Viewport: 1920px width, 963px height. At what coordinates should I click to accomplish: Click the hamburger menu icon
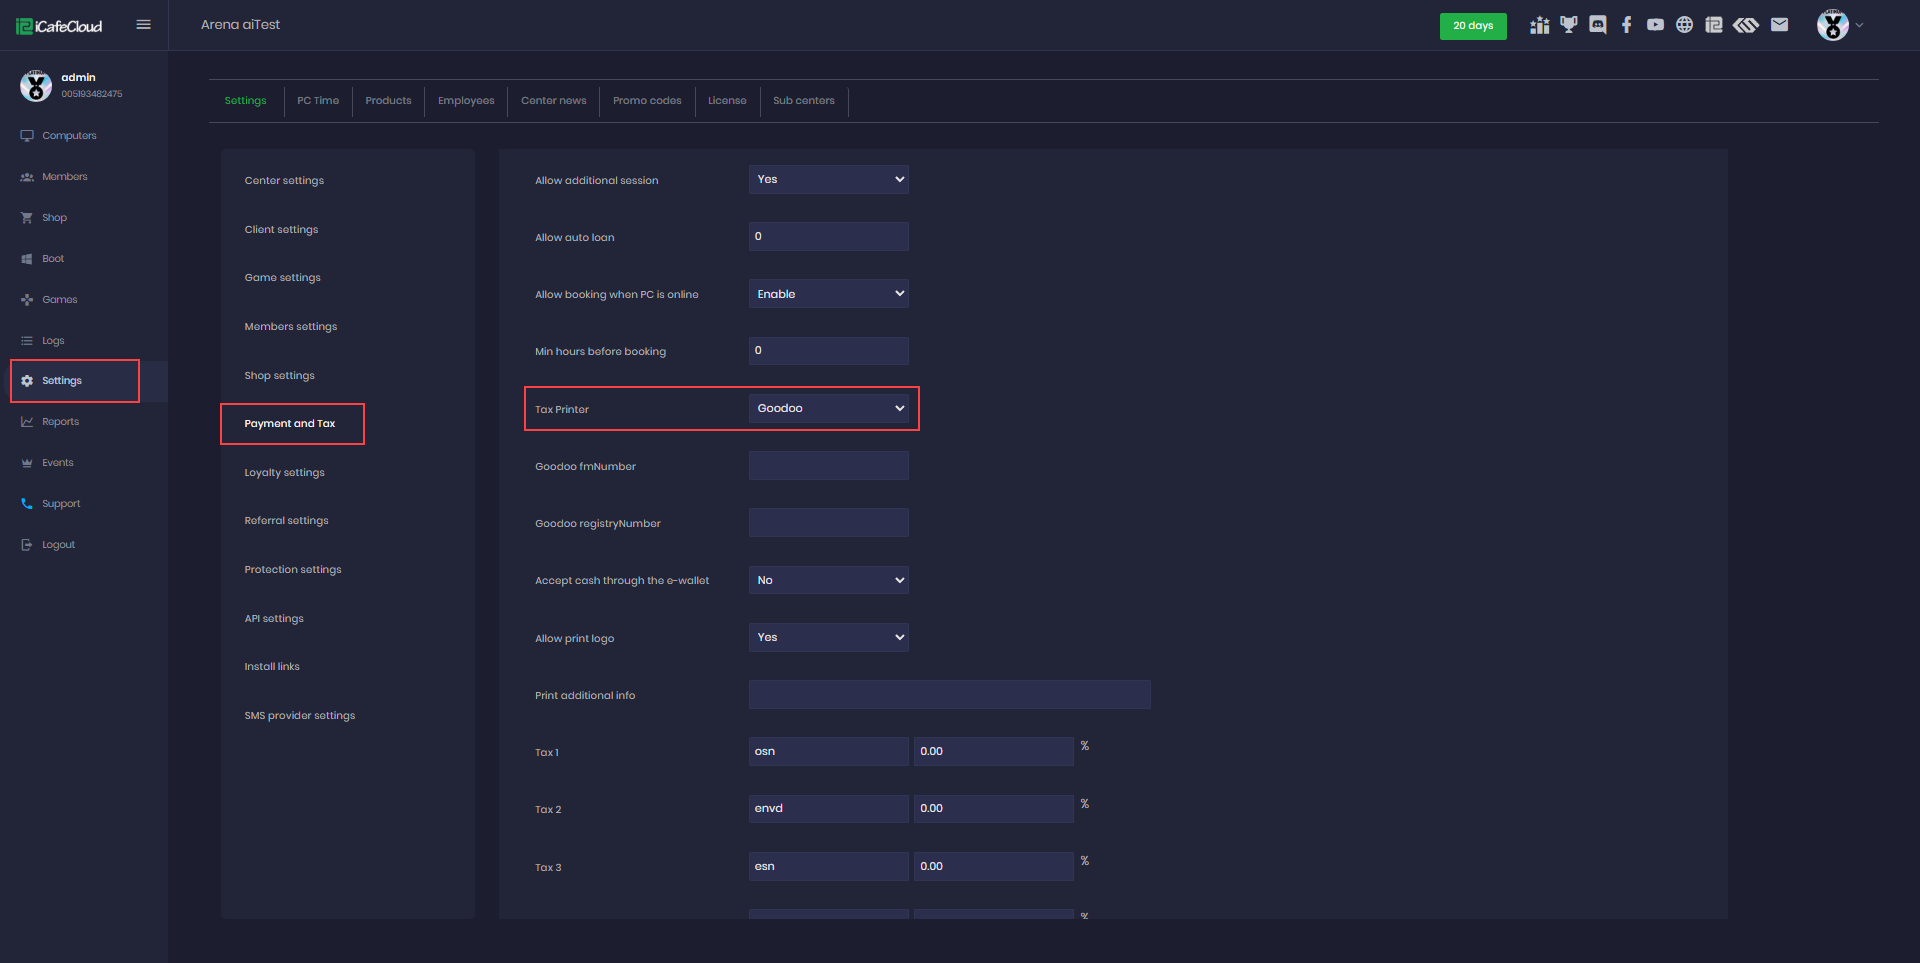[143, 25]
